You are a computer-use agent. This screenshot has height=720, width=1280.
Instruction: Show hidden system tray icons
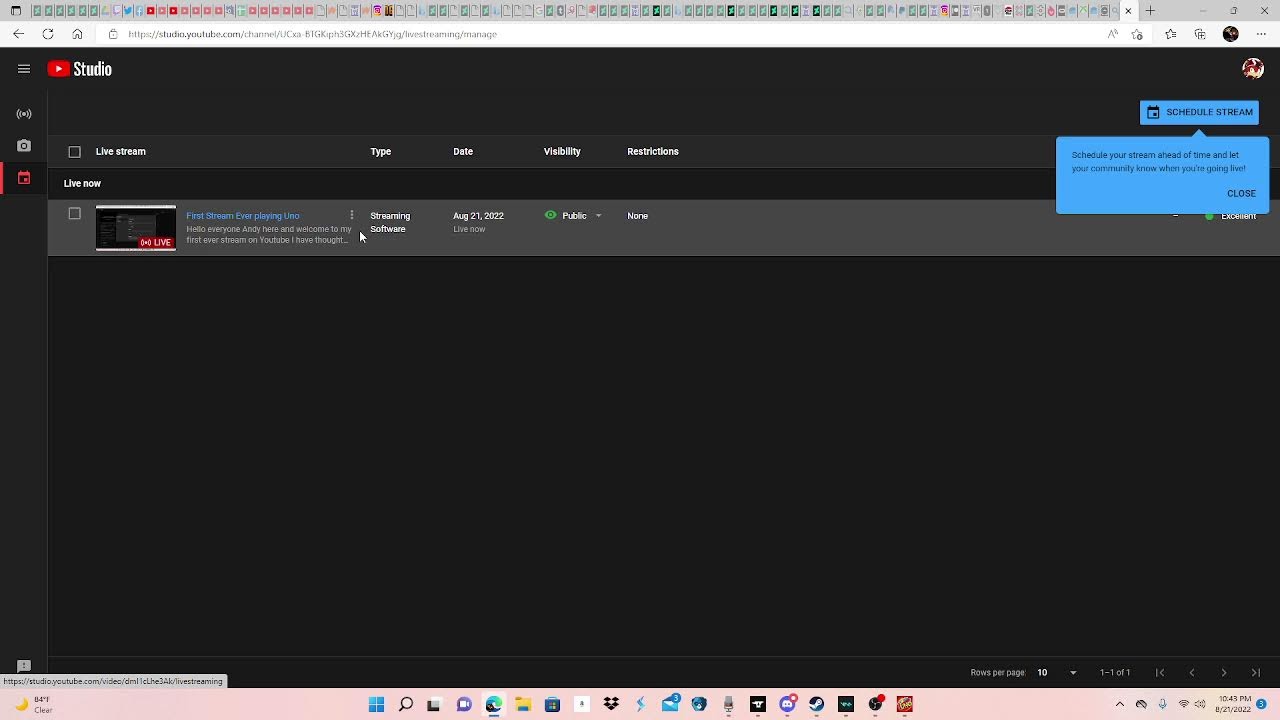point(1119,705)
